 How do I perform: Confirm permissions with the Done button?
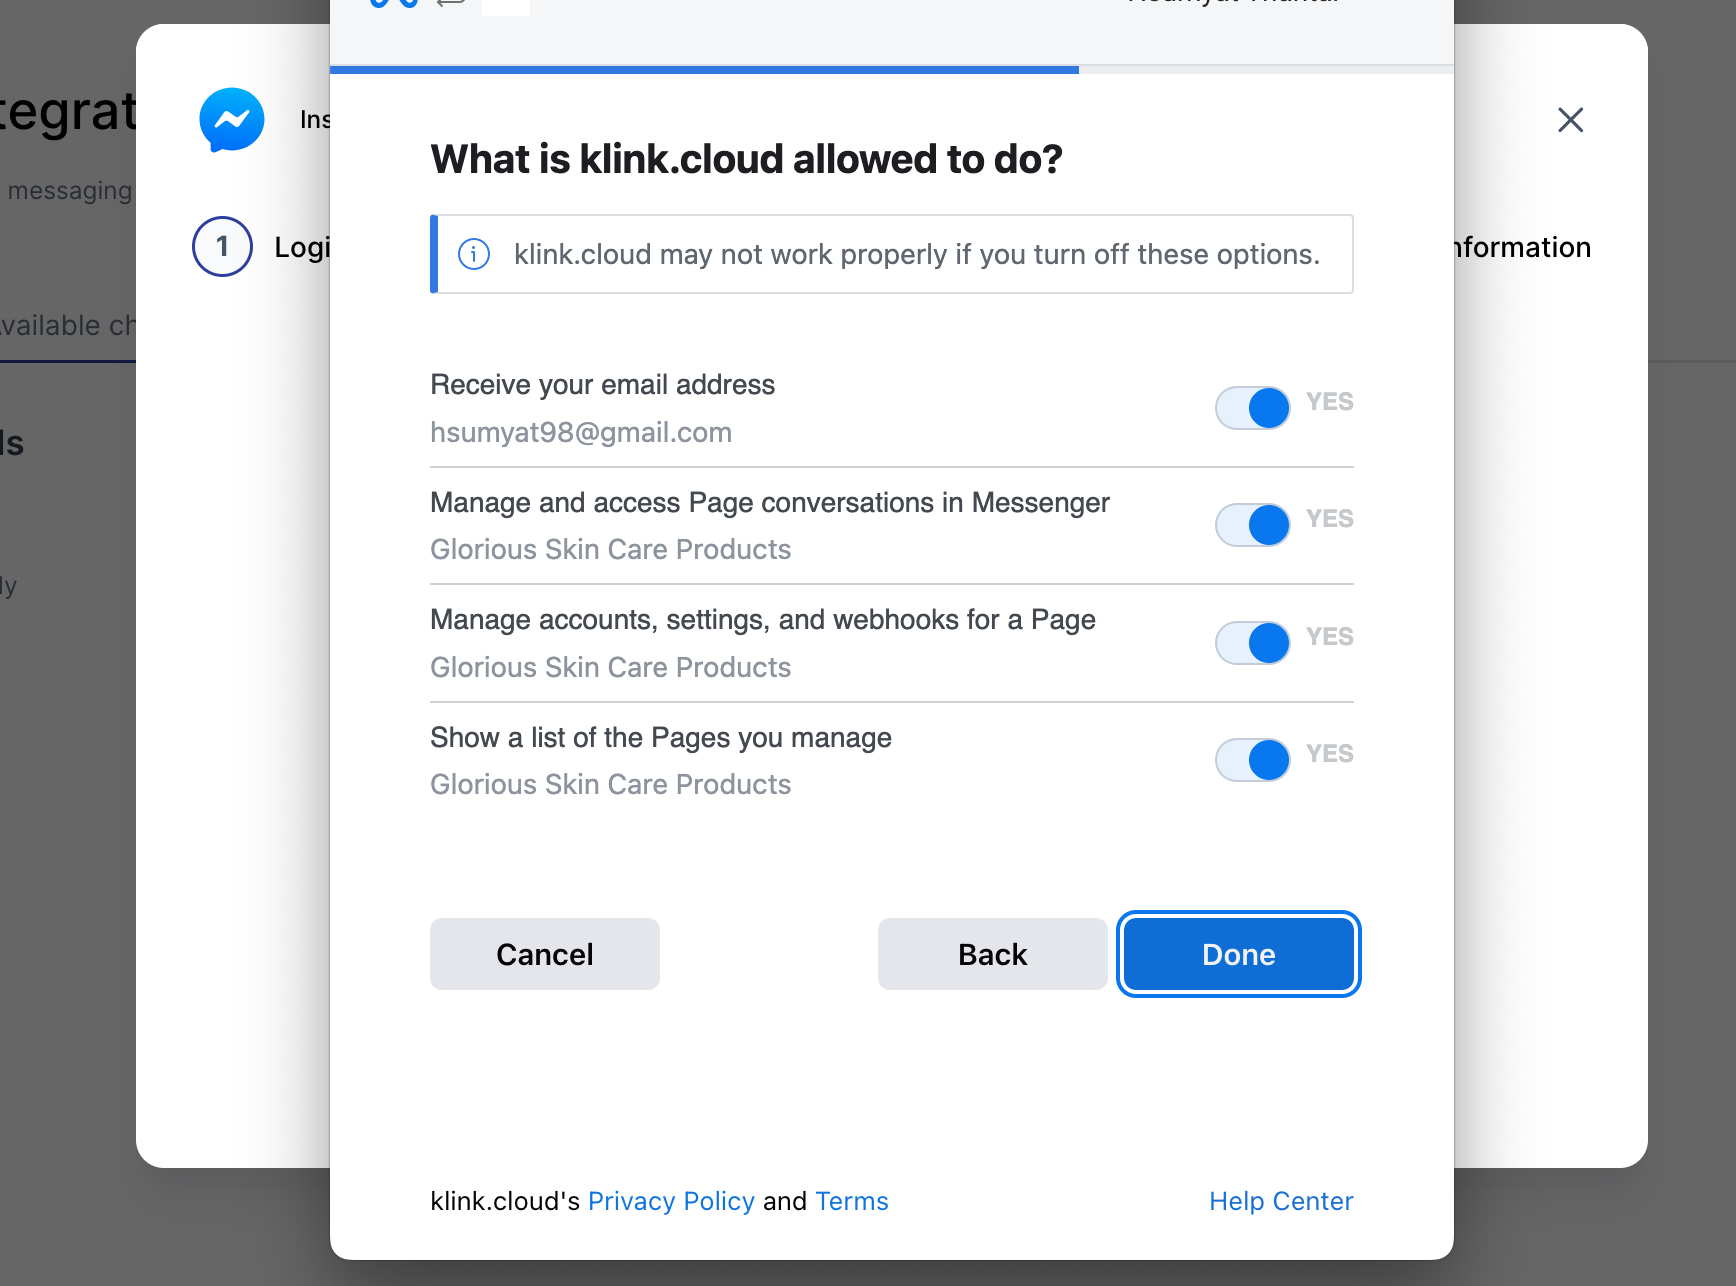click(x=1238, y=954)
